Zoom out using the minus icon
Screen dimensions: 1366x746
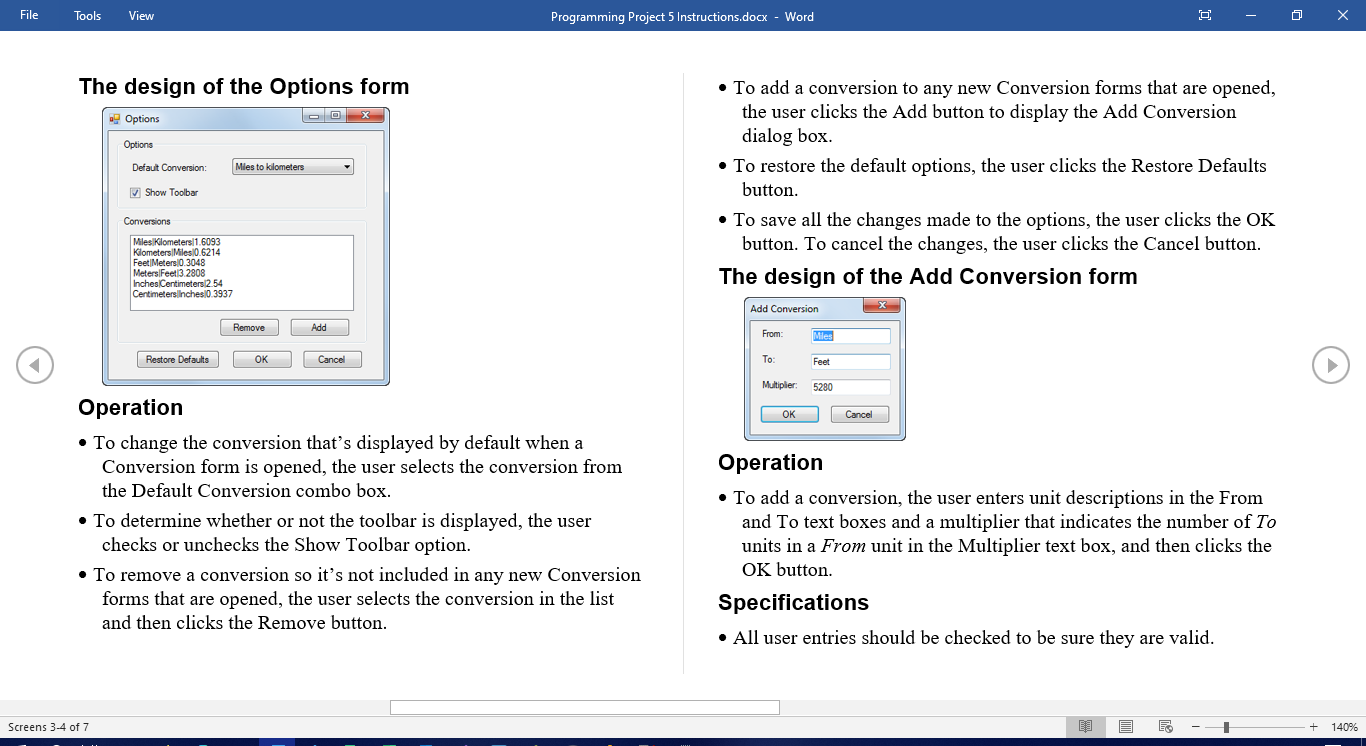point(1196,727)
